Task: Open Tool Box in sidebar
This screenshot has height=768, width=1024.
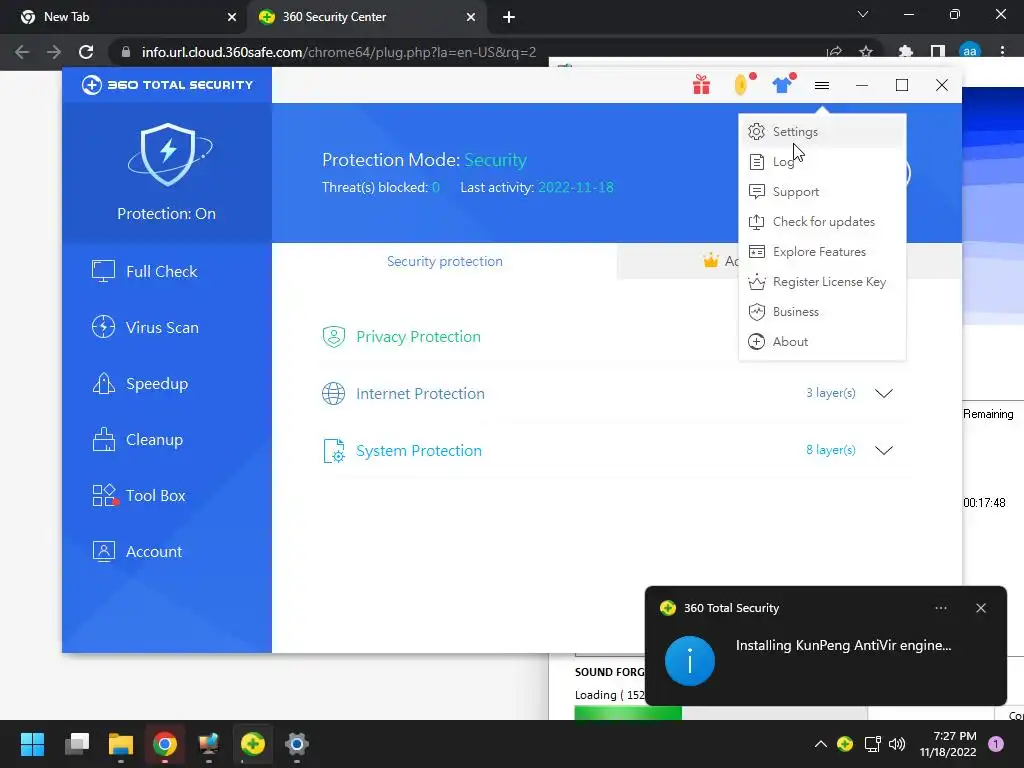Action: point(138,496)
